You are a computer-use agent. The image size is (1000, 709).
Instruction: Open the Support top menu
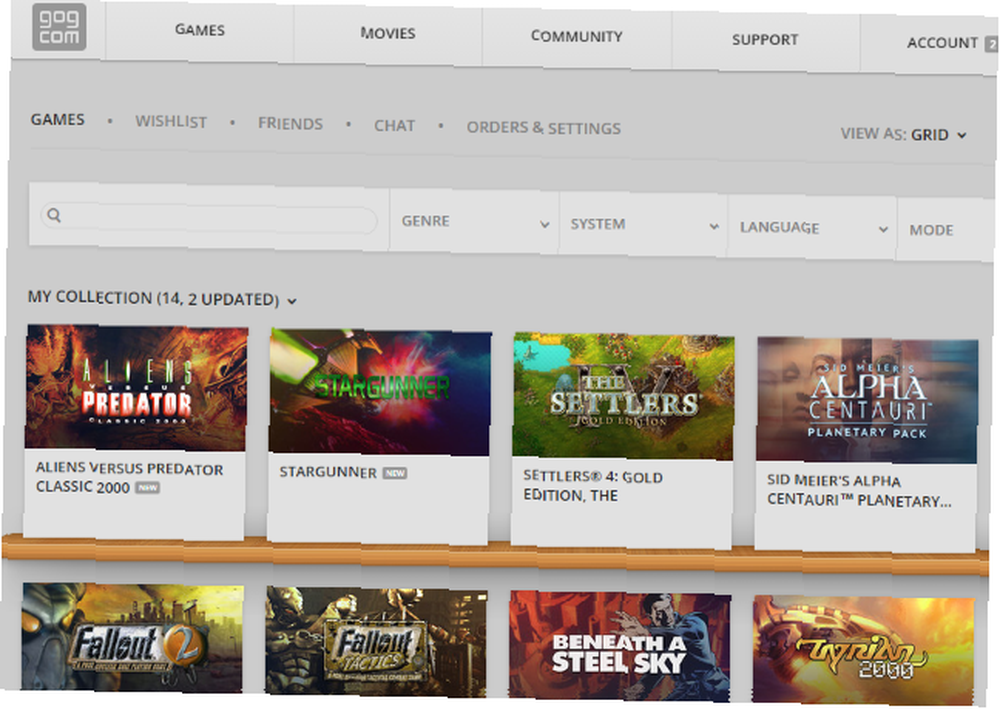[x=765, y=40]
